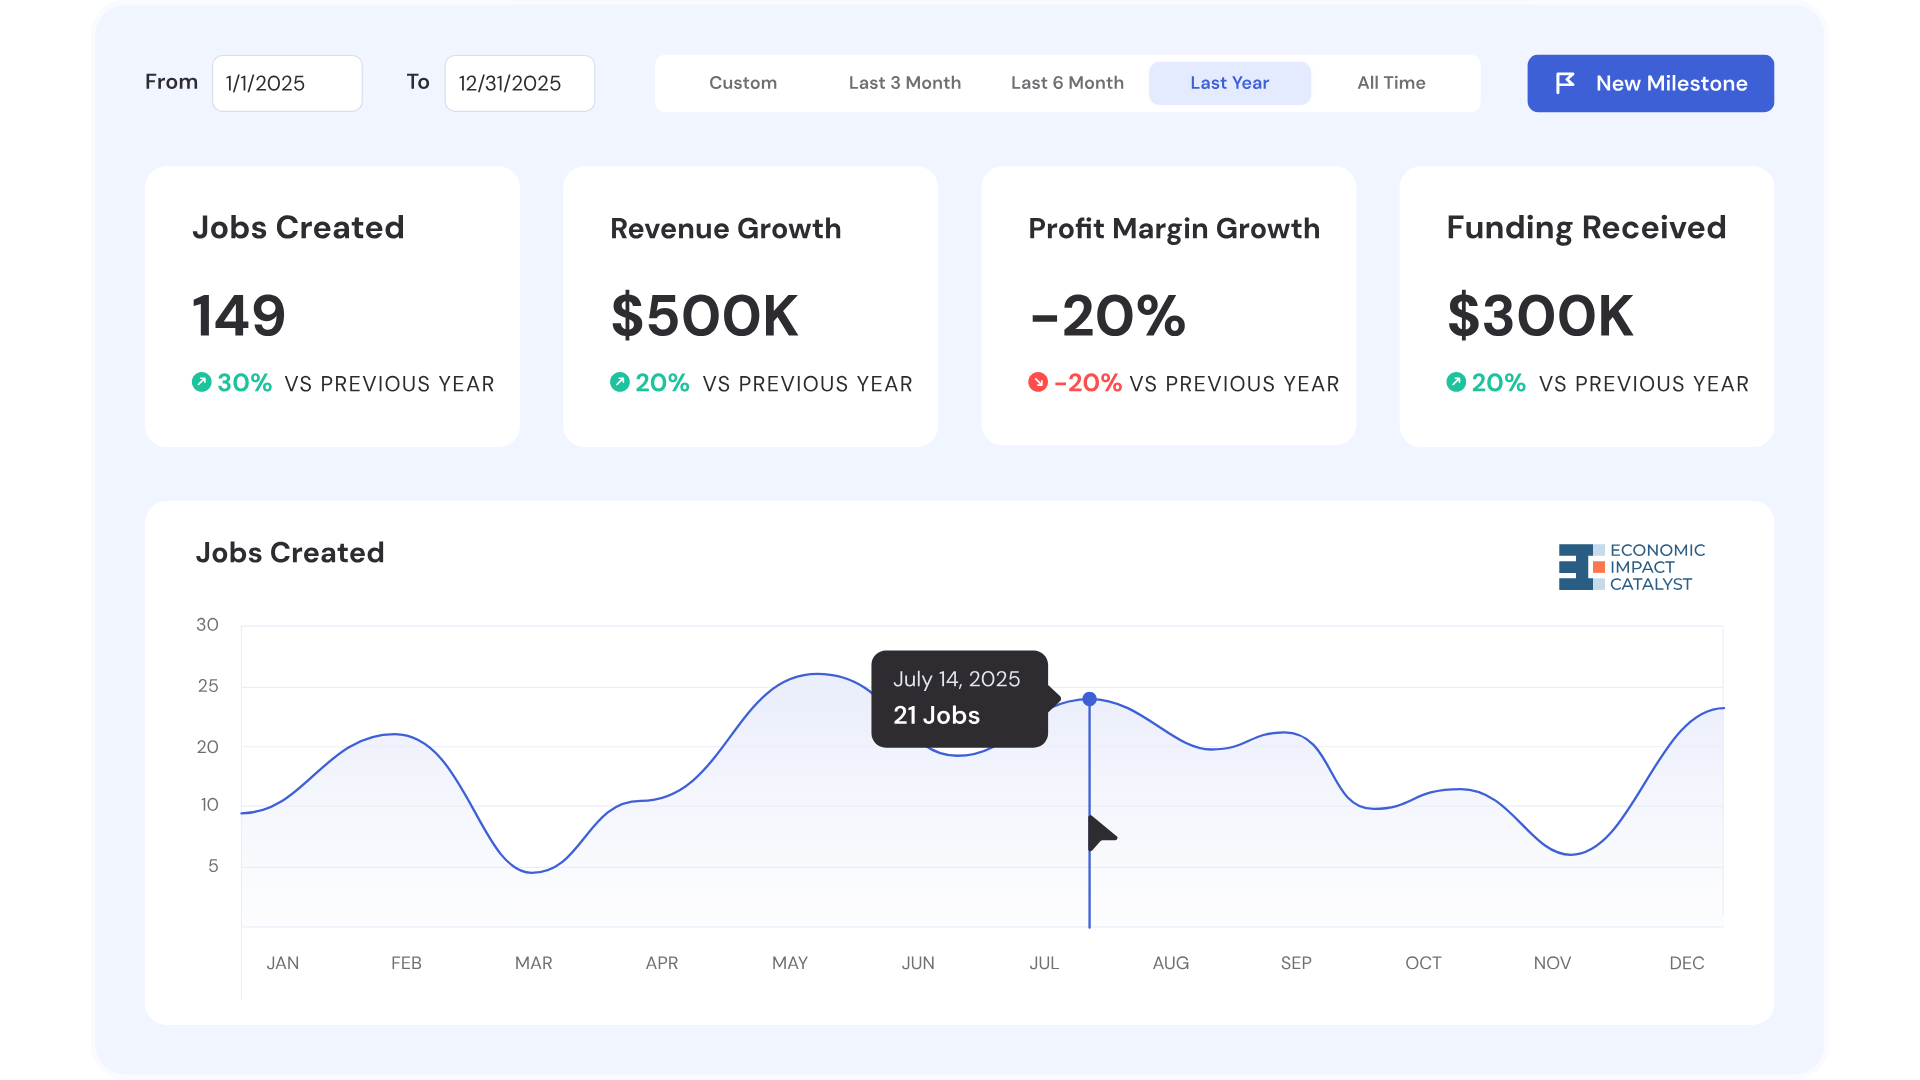The width and height of the screenshot is (1920, 1080).
Task: Select the Custom date range tab
Action: point(743,83)
